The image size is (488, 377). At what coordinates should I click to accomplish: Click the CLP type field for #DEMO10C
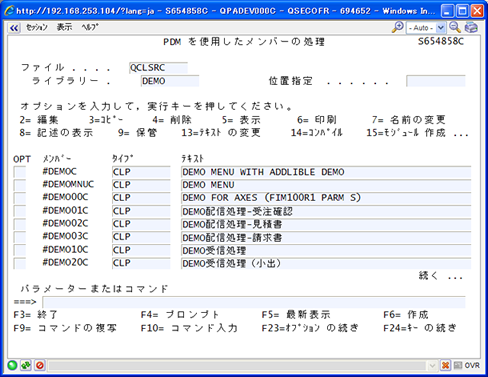[x=141, y=250]
